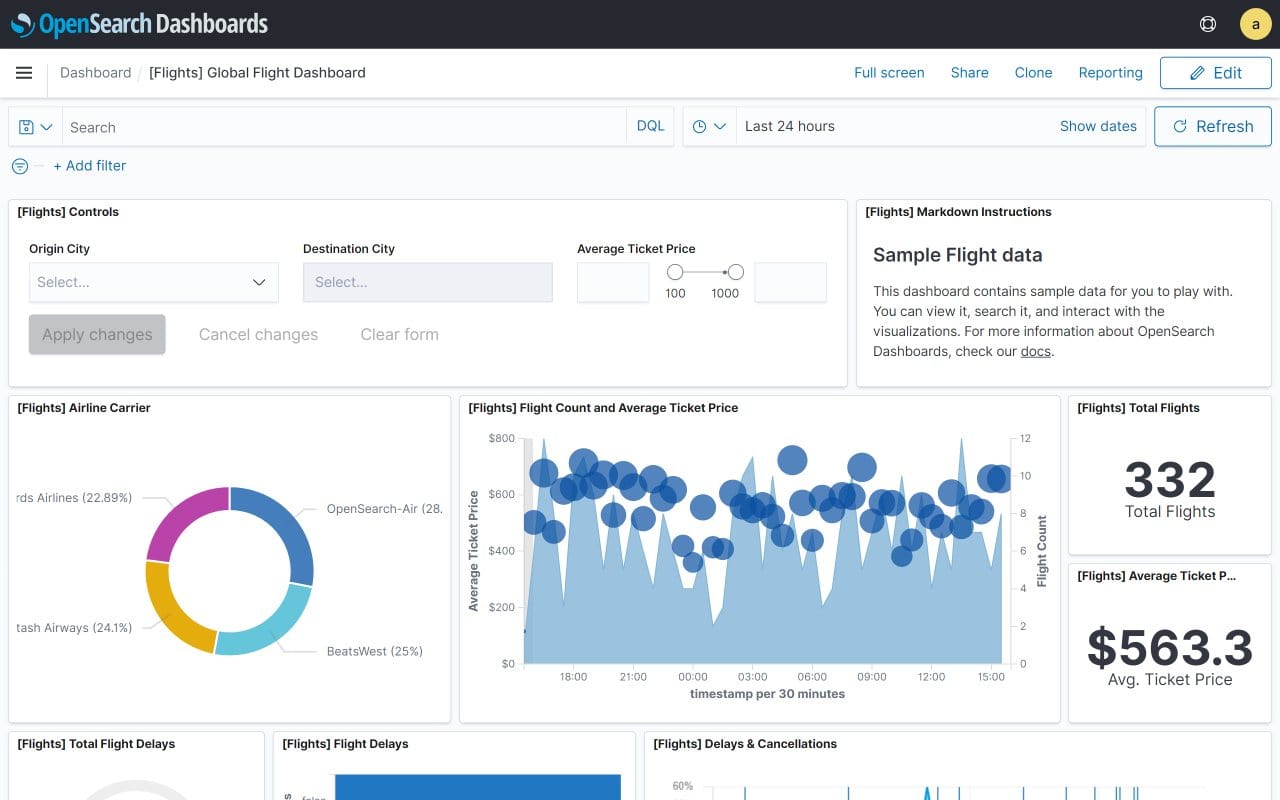The height and width of the screenshot is (800, 1280).
Task: Click the Clone link
Action: 1033,72
